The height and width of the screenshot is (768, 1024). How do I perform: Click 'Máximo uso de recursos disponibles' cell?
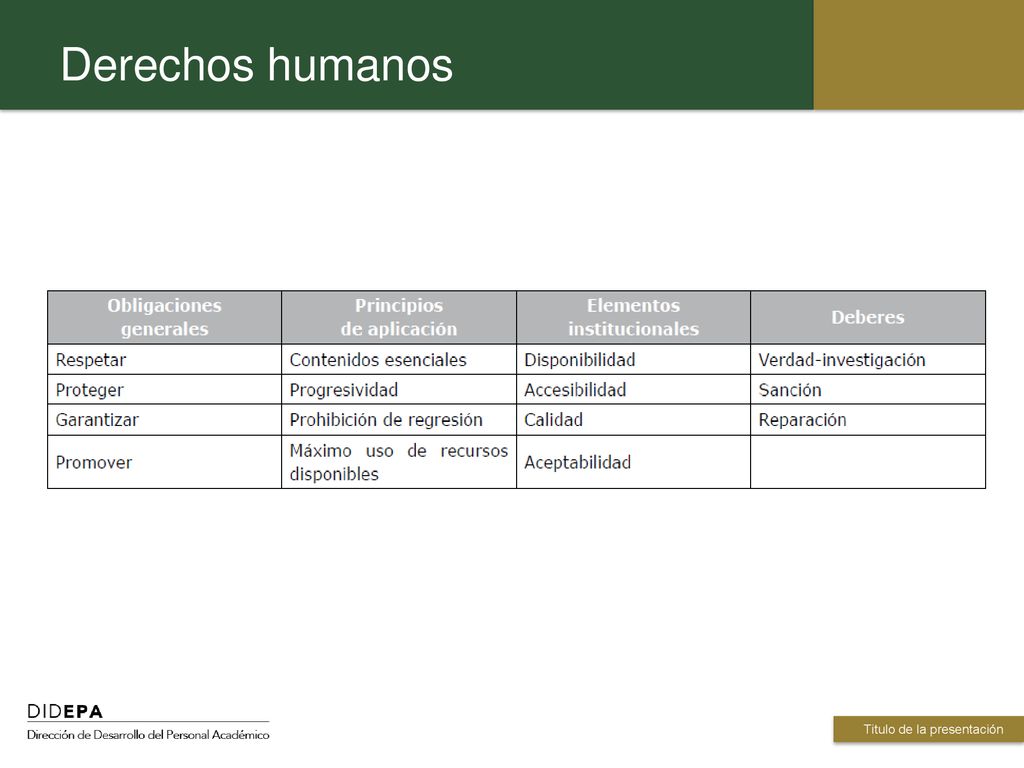[x=399, y=462]
